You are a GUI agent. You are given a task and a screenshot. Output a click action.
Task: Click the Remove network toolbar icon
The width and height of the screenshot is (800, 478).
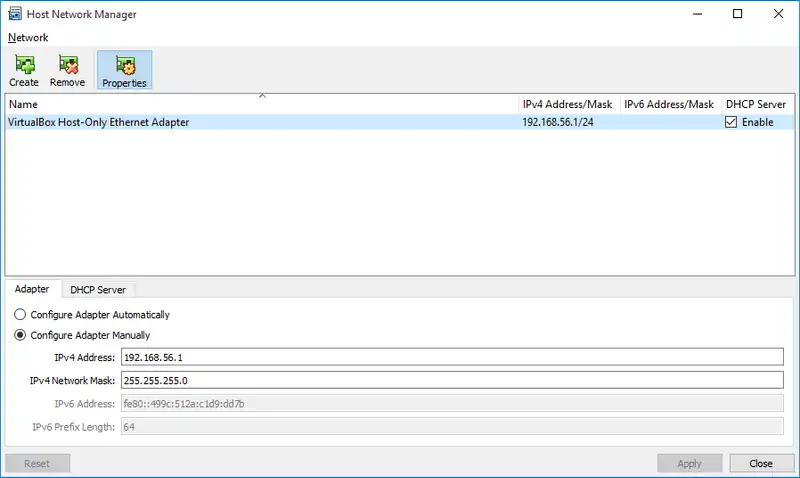(68, 67)
